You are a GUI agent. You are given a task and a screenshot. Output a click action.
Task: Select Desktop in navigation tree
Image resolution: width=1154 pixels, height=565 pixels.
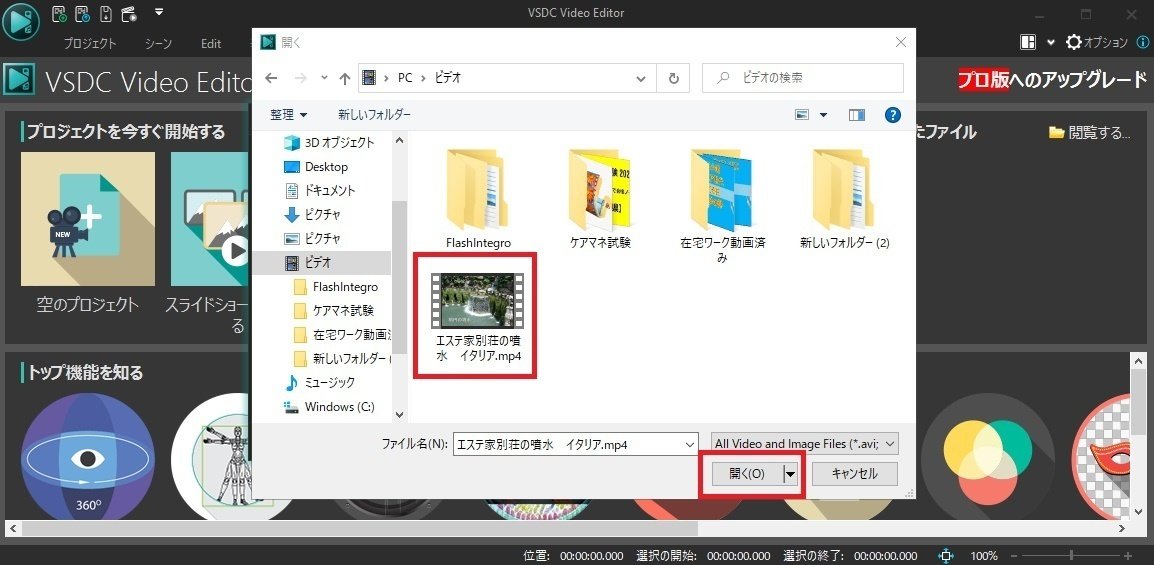pos(316,167)
